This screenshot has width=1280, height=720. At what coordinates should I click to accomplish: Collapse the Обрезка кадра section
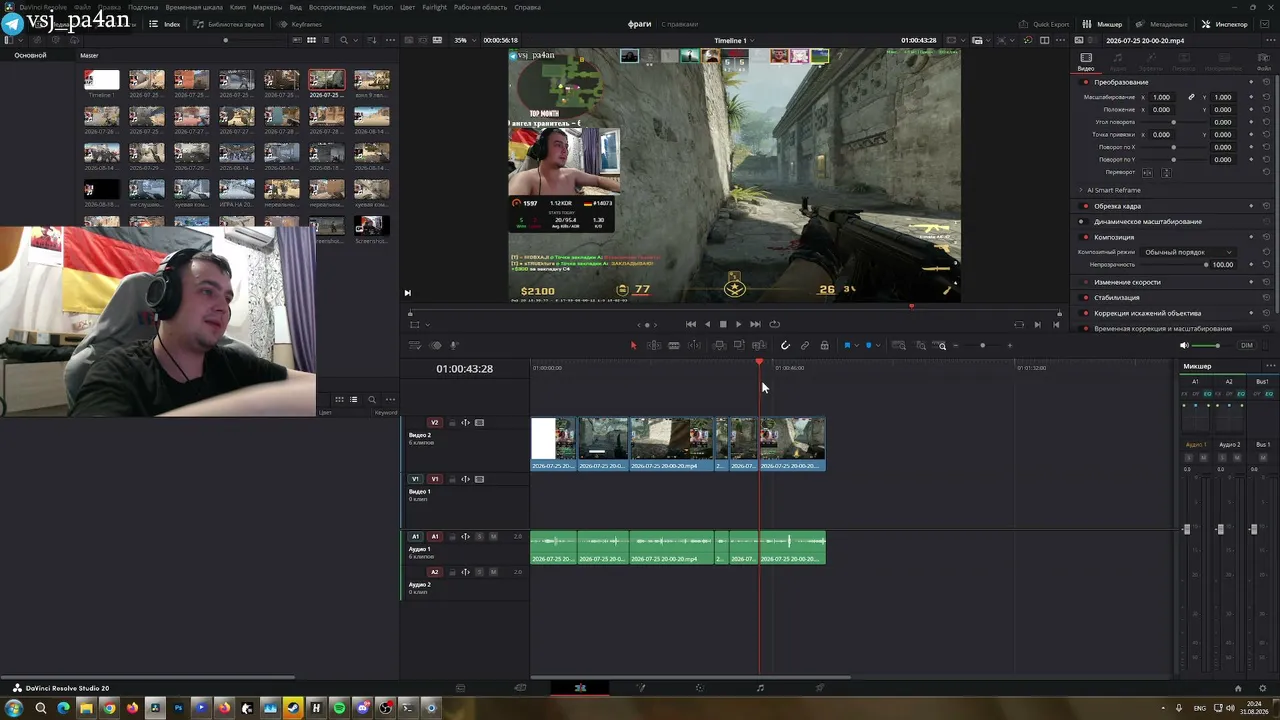pyautogui.click(x=1117, y=206)
